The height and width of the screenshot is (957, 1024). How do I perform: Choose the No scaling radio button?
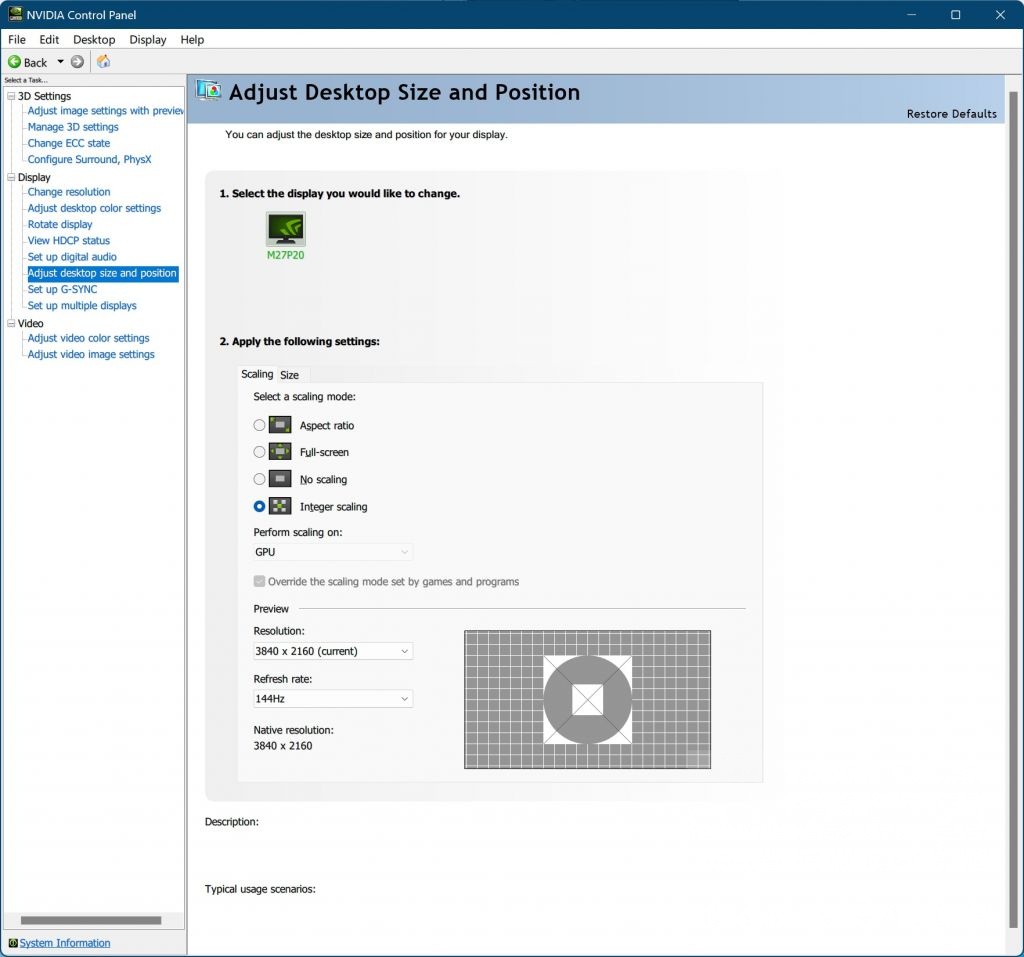tap(260, 479)
